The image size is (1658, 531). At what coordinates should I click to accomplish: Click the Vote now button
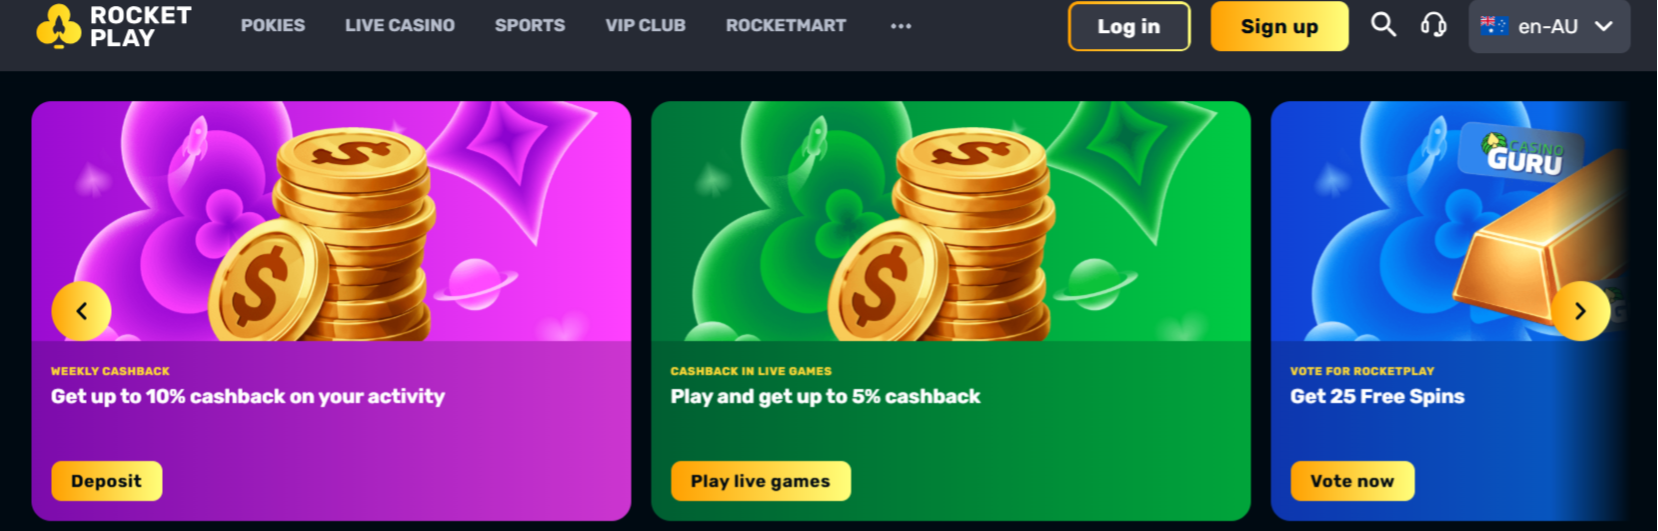[x=1352, y=481]
